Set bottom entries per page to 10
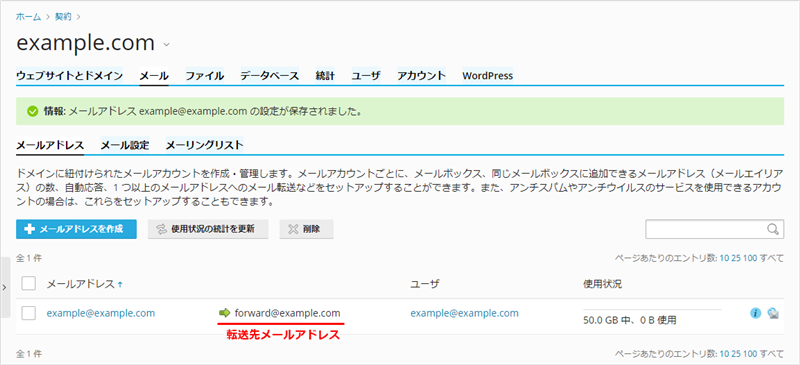800x365 pixels. [724, 353]
